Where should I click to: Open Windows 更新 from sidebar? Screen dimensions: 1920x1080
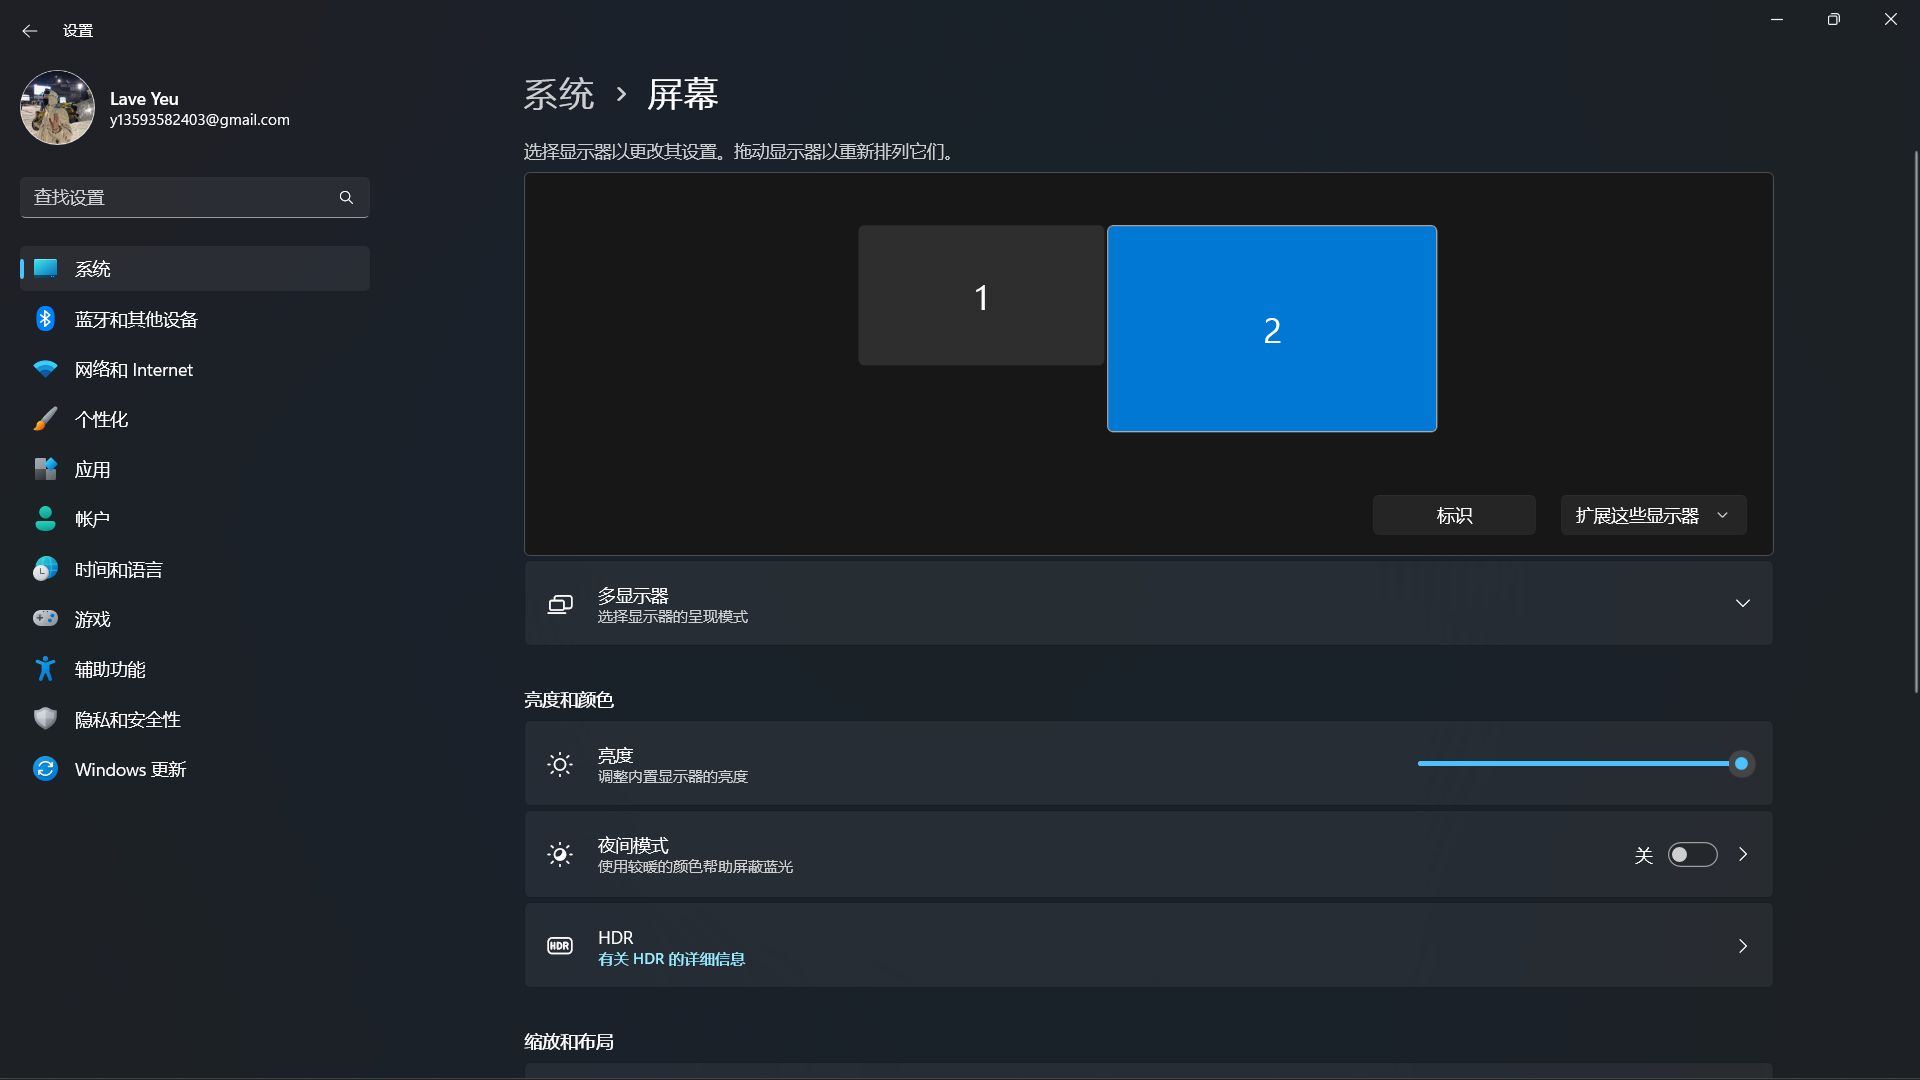(129, 768)
